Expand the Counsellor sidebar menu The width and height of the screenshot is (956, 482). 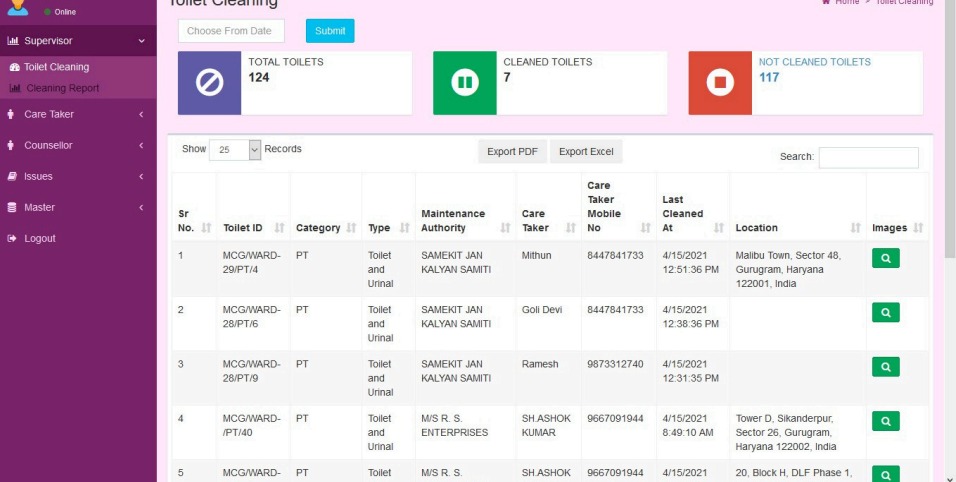point(141,145)
